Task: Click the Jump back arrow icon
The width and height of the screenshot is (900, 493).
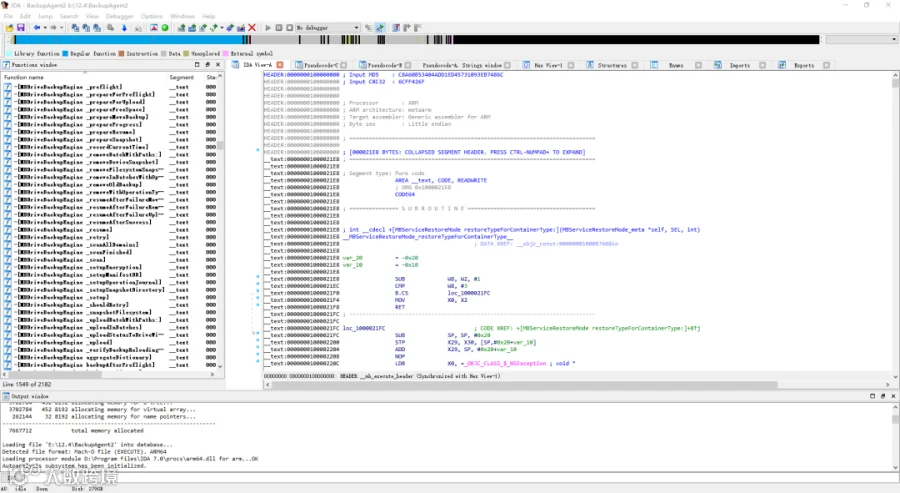Action: point(37,28)
